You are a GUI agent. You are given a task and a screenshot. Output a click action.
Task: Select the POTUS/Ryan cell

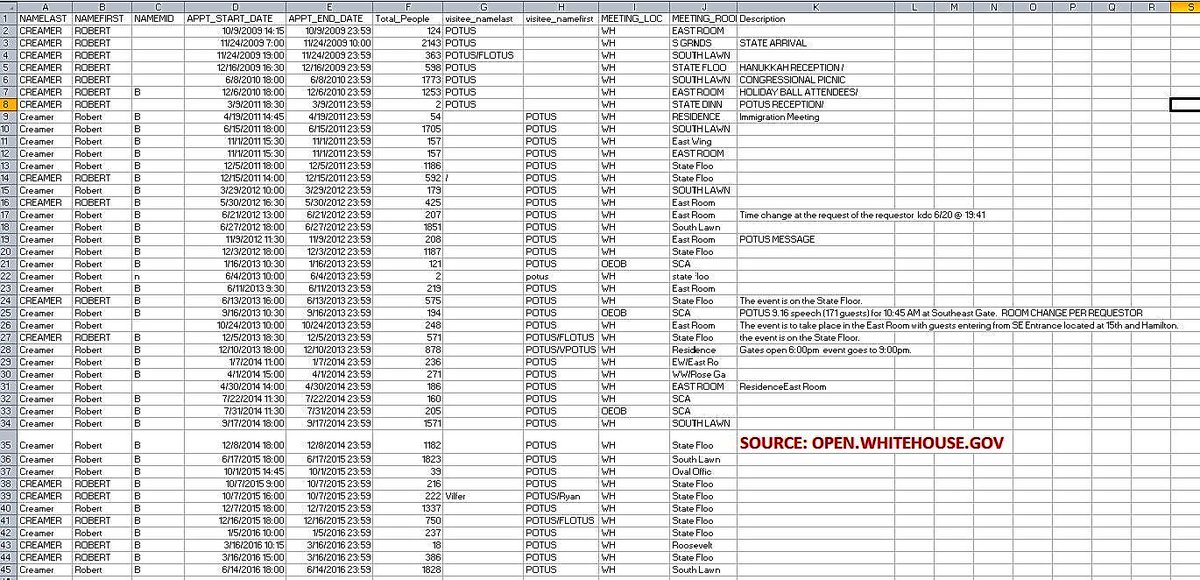tap(560, 496)
